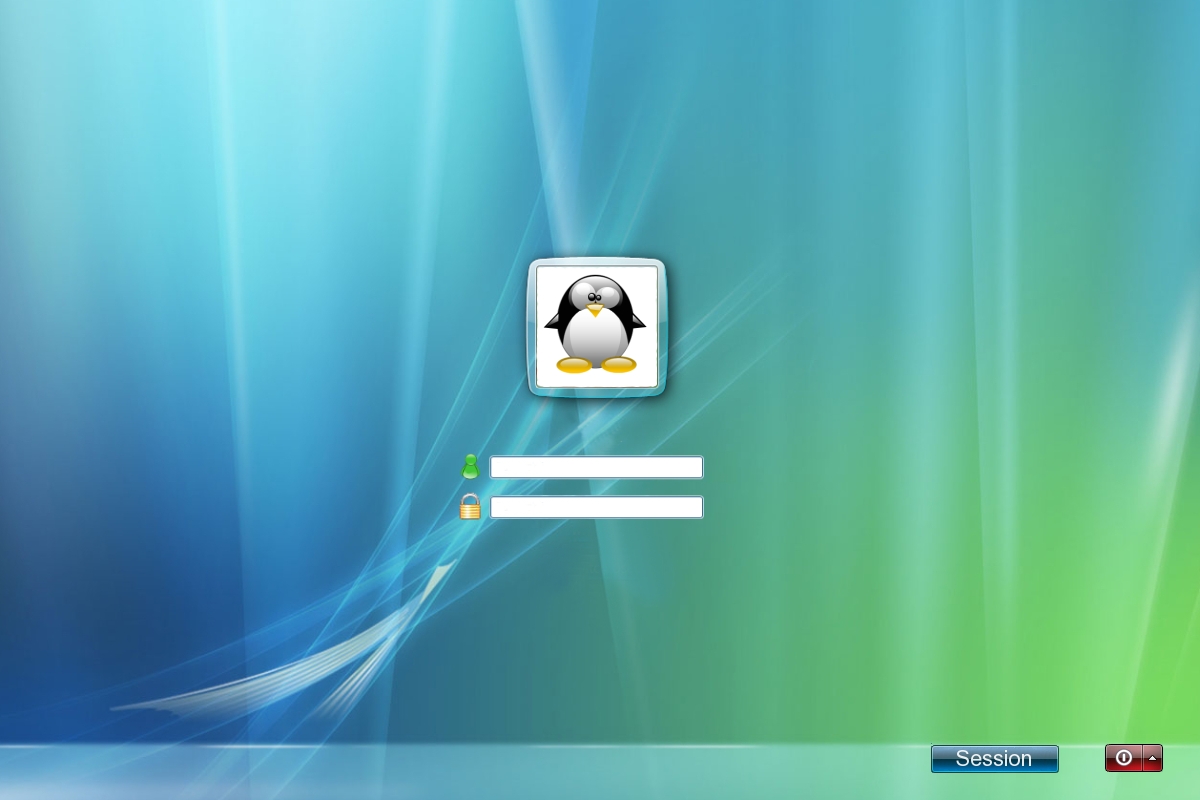
Task: Click the gold padlock icon
Action: pyautogui.click(x=470, y=506)
